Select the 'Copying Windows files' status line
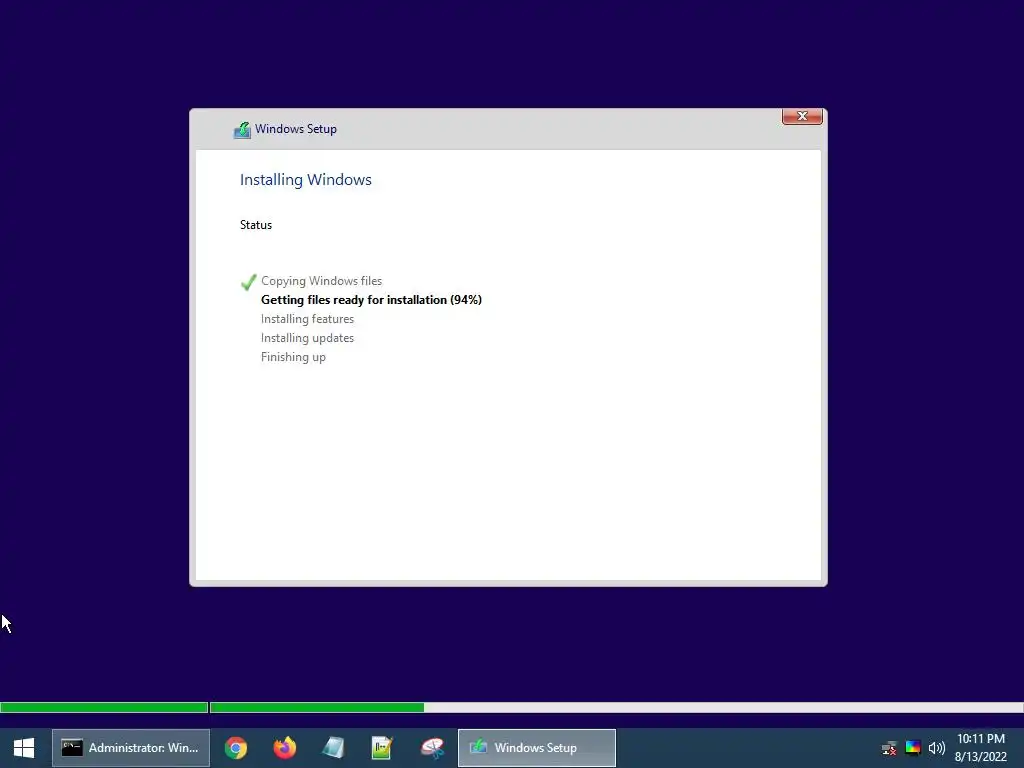 (x=321, y=281)
